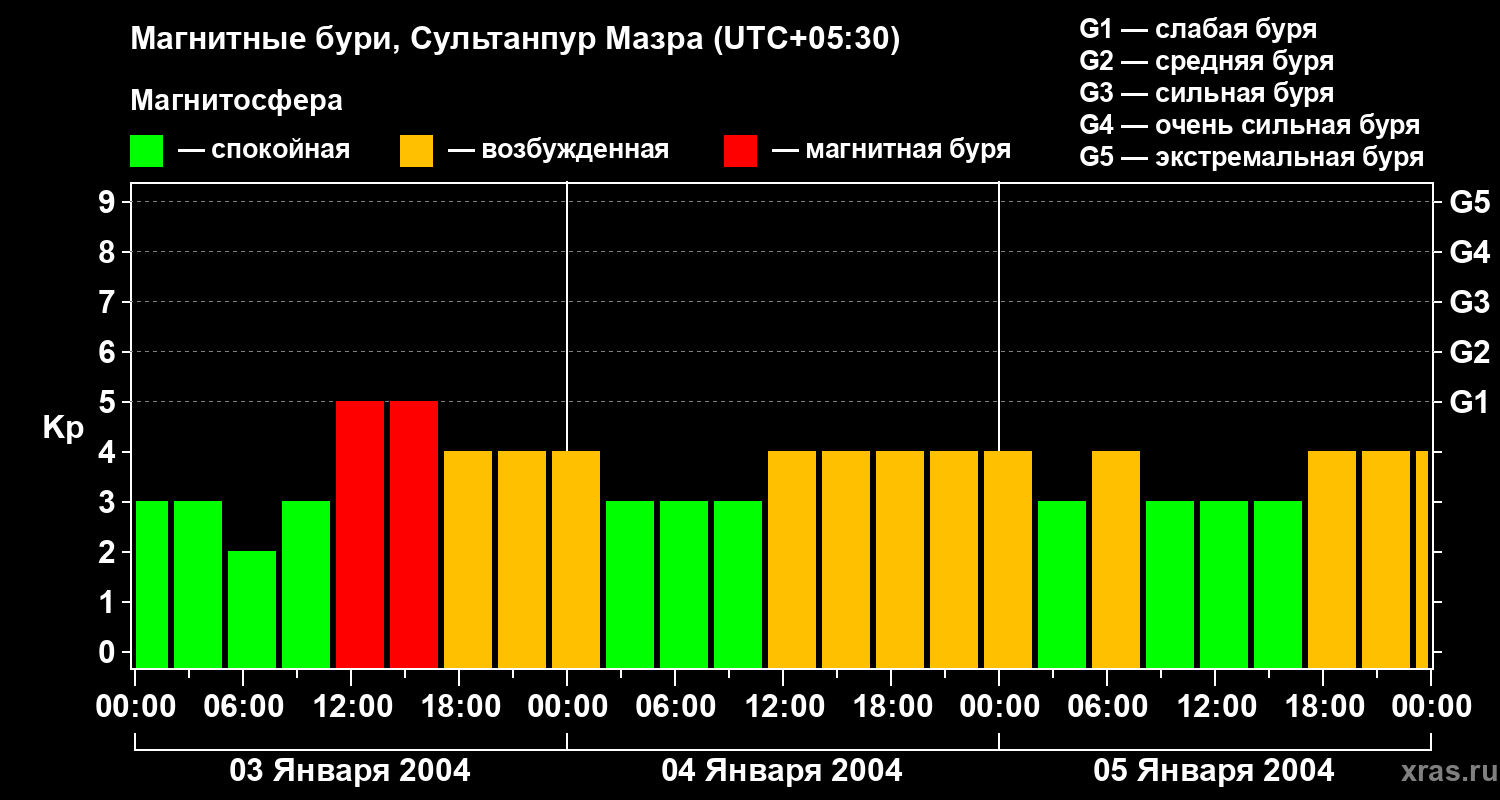Click the 12:00 time label above 03 Января
This screenshot has height=800, width=1500.
point(351,707)
